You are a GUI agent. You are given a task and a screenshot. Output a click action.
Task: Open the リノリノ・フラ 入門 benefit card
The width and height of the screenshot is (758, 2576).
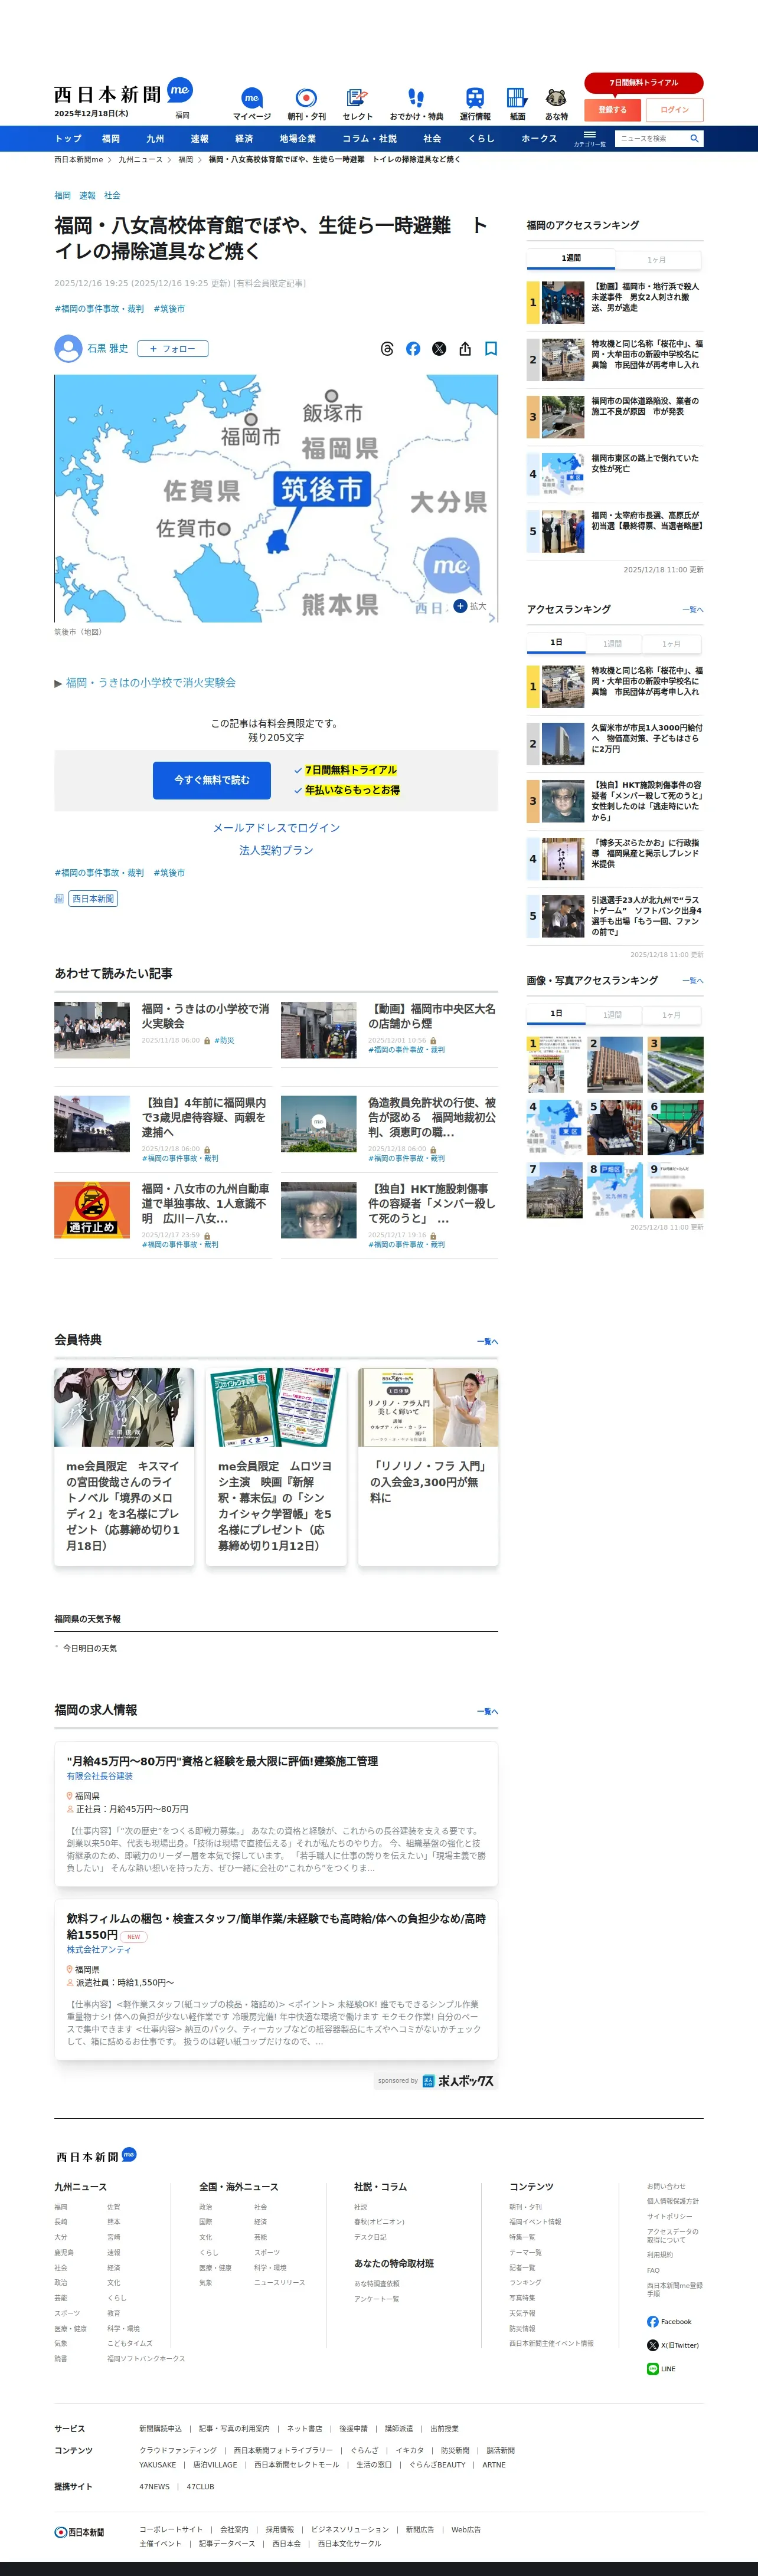(428, 1466)
